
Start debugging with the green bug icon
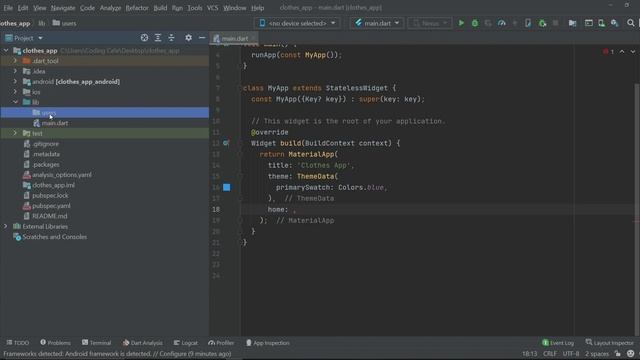pyautogui.click(x=475, y=23)
